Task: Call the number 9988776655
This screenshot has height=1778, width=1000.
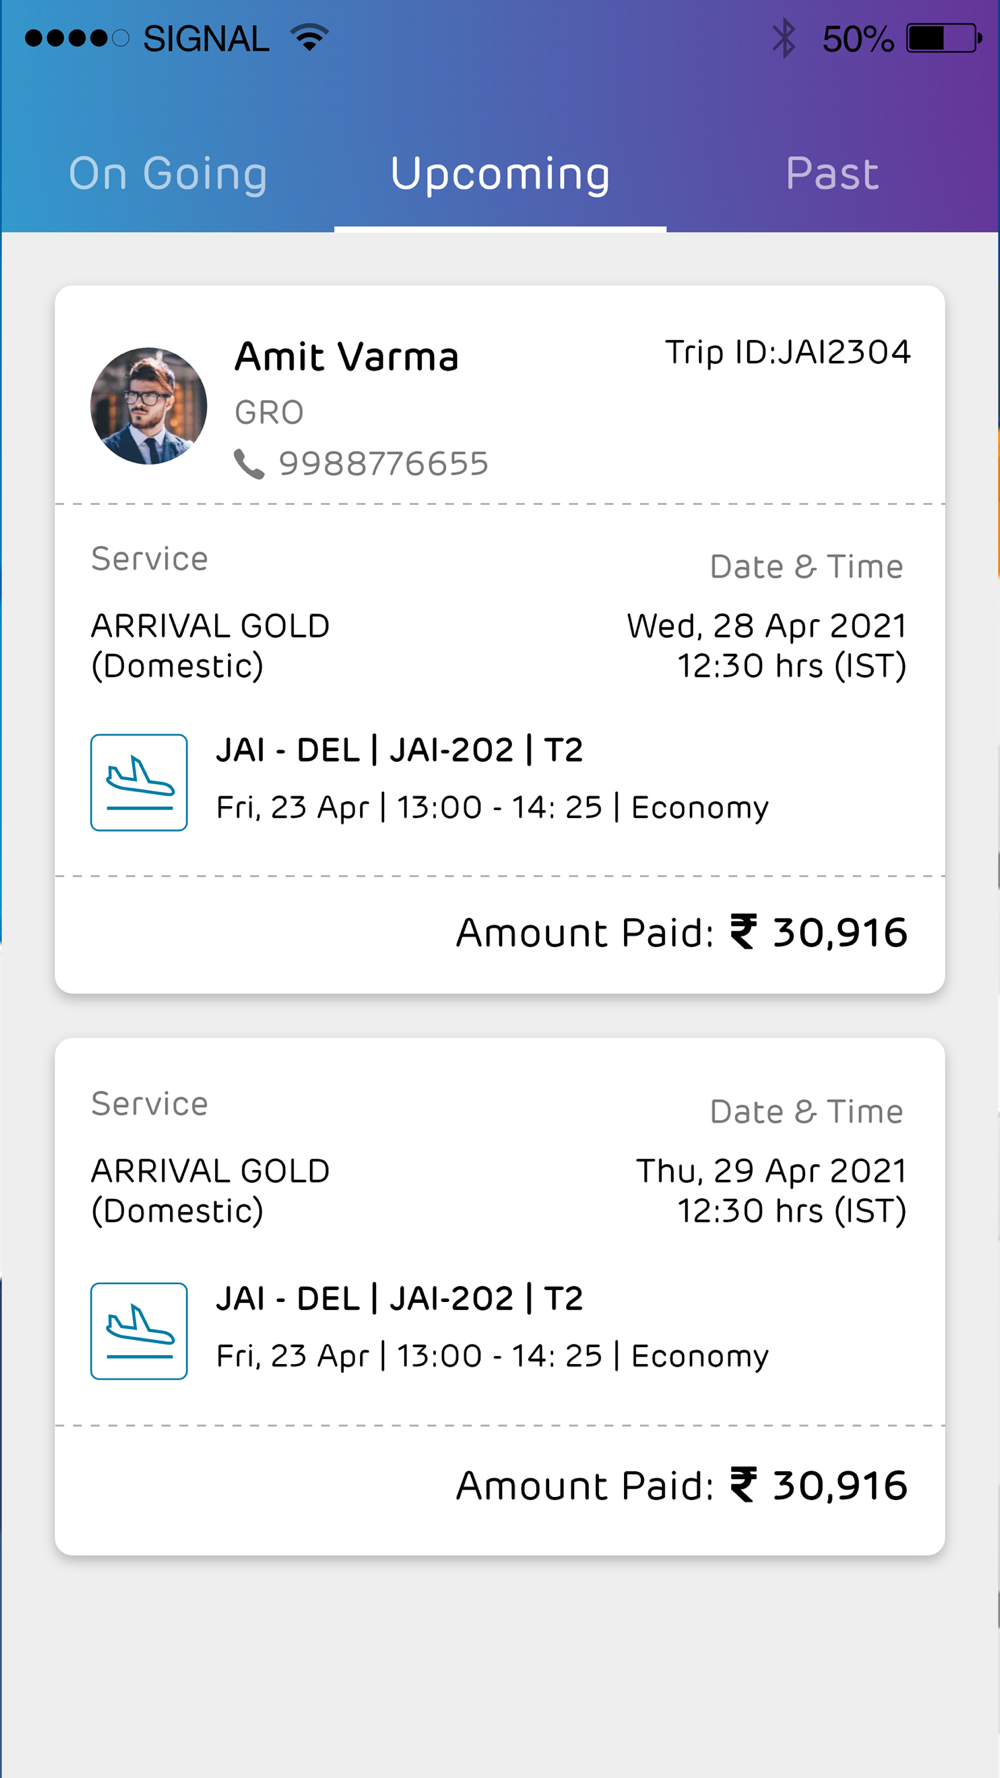Action: coord(383,464)
